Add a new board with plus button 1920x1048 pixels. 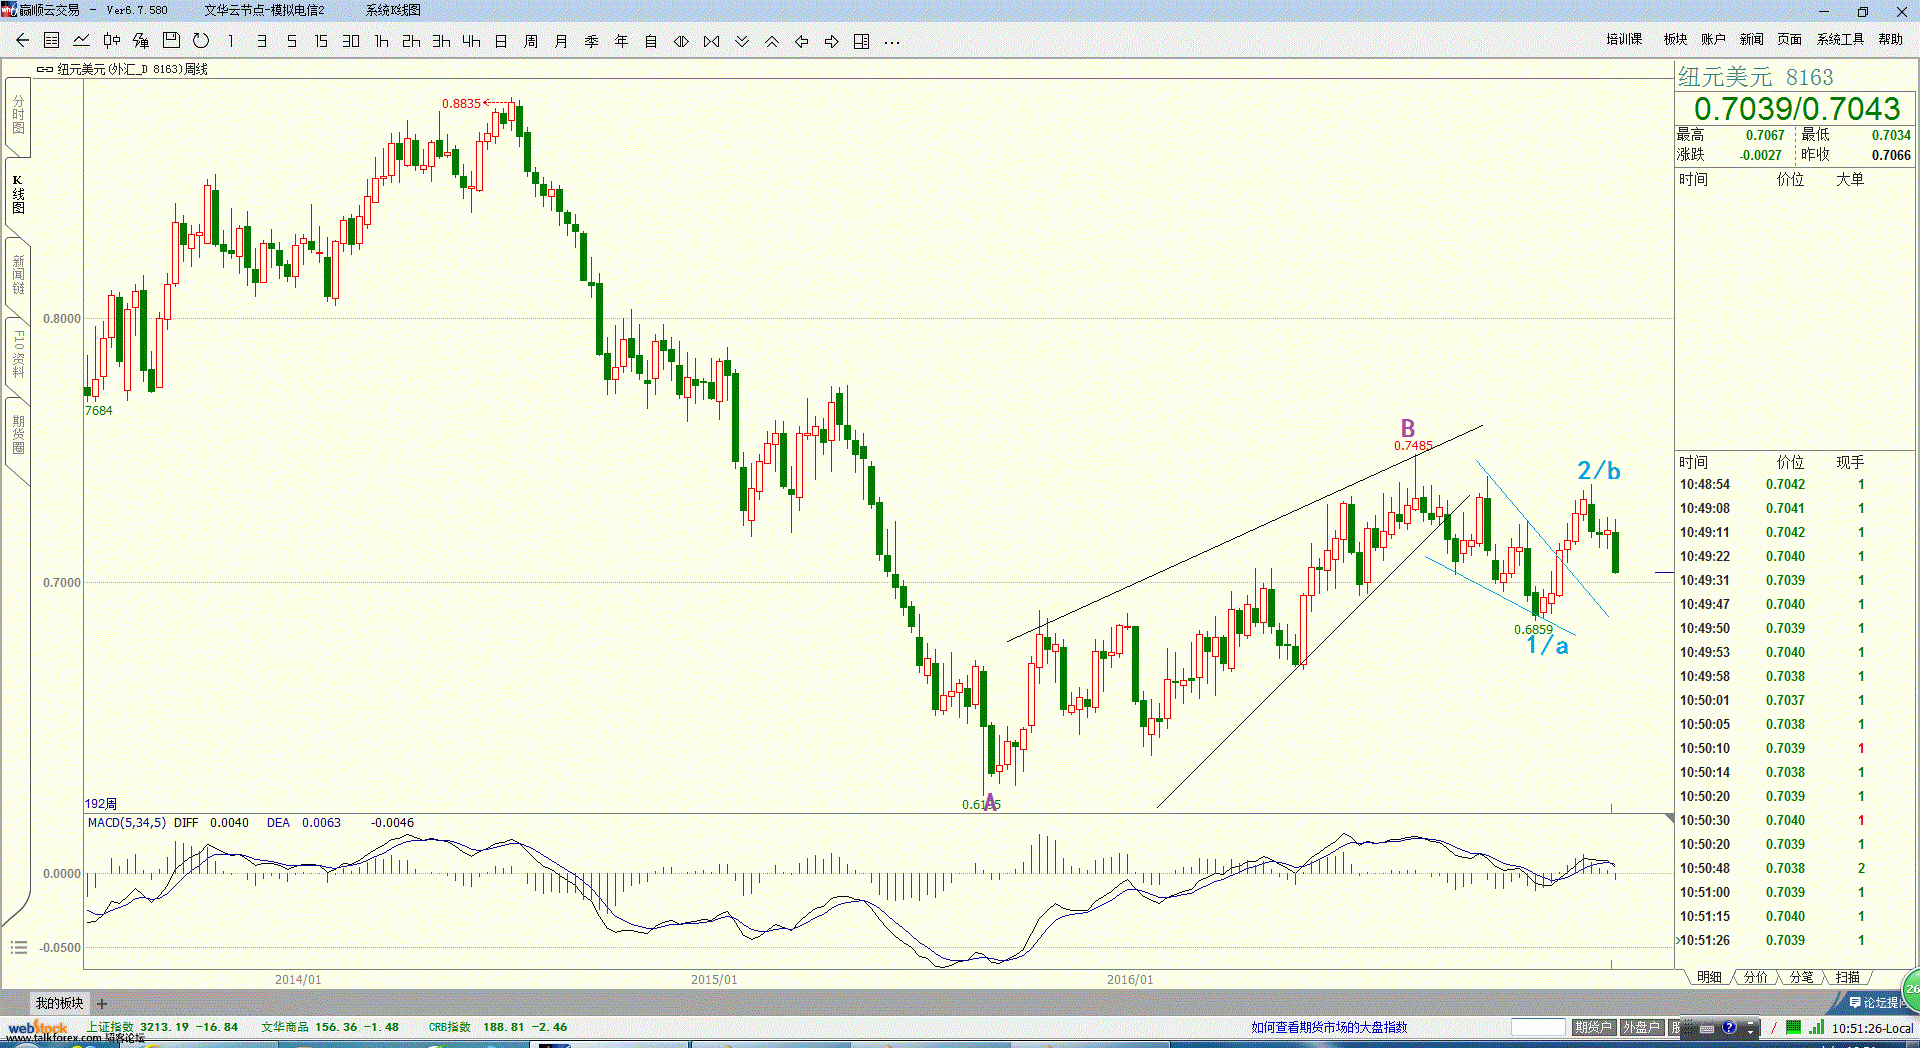(x=102, y=1004)
